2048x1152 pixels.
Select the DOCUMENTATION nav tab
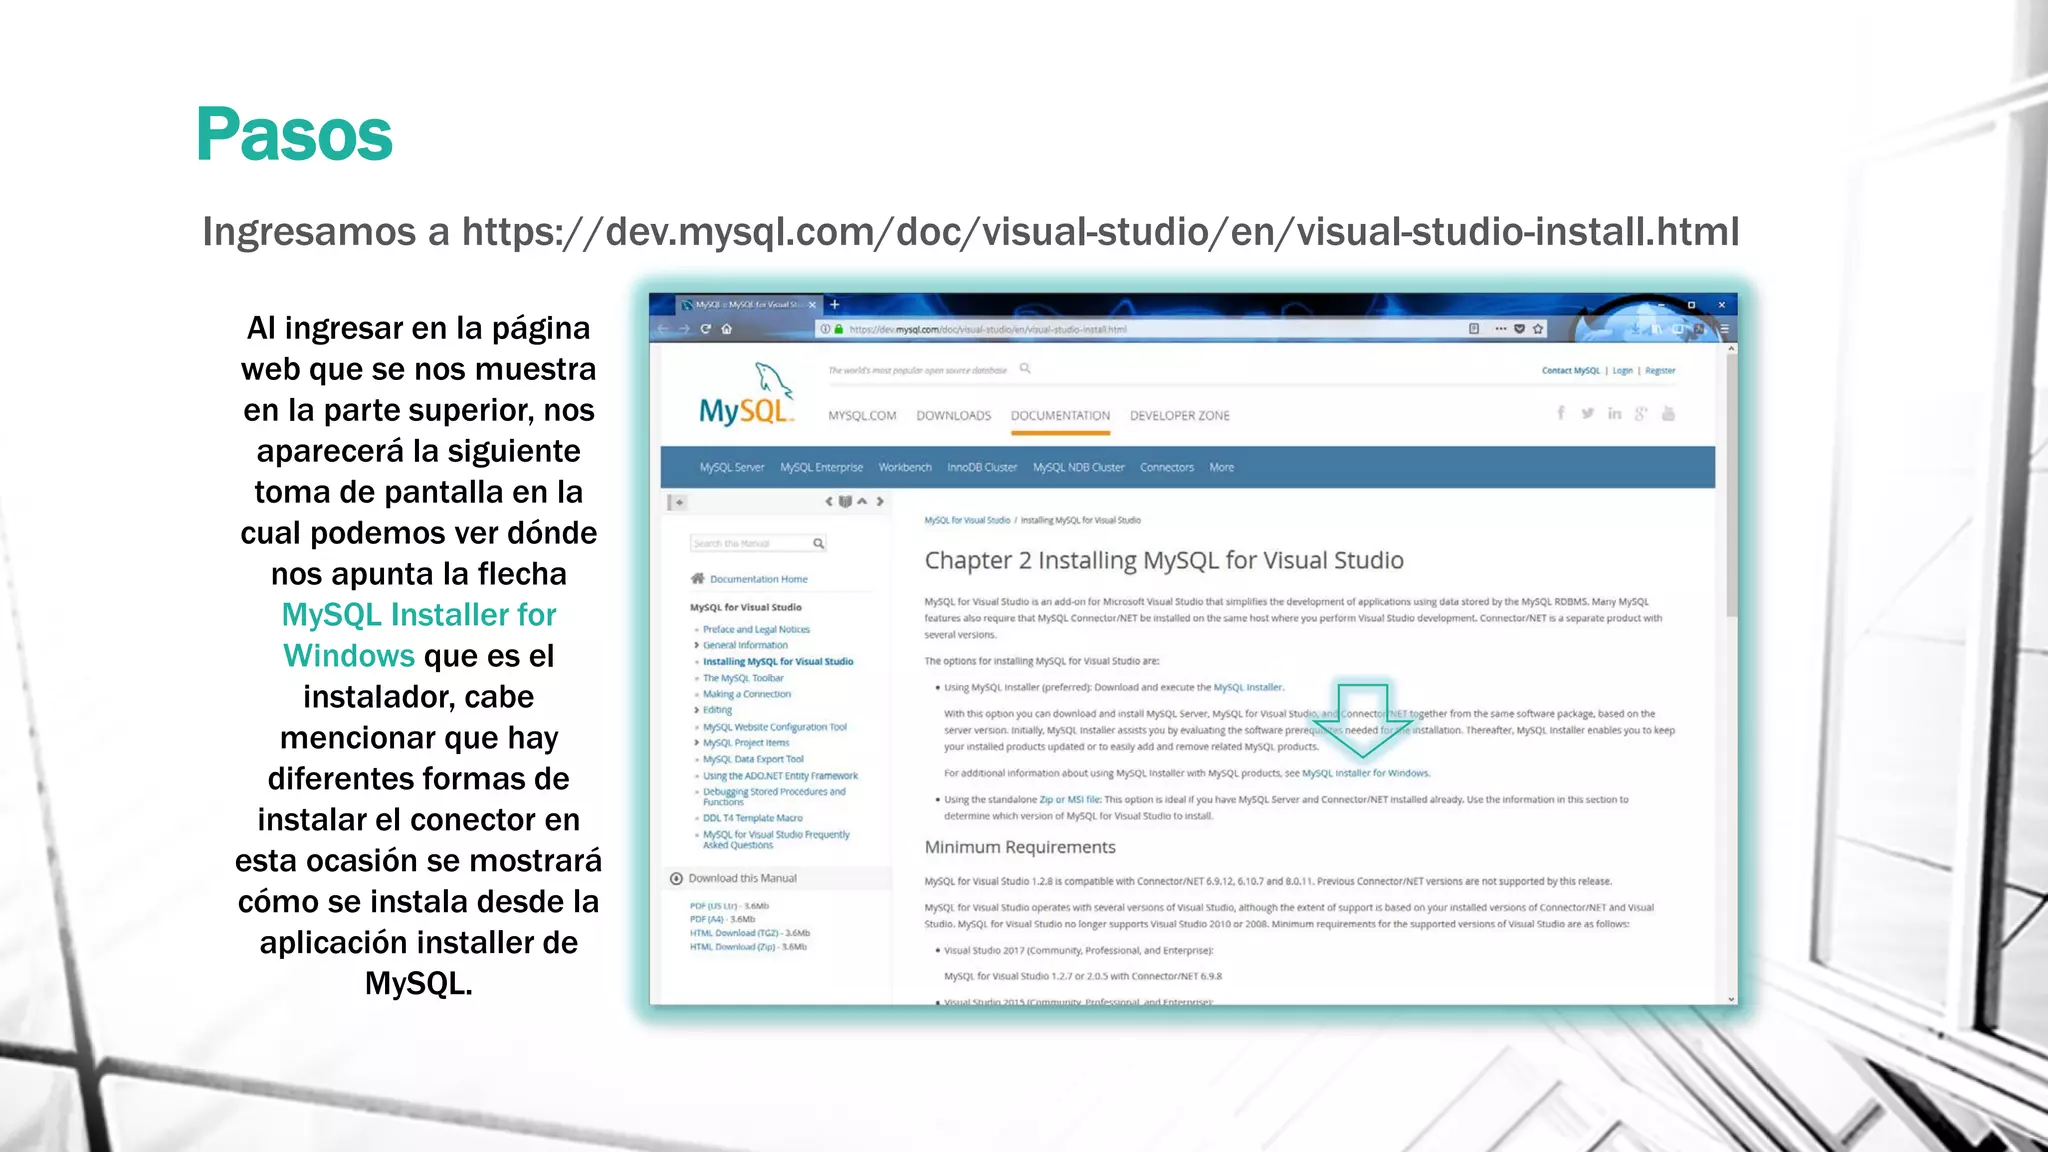click(1060, 415)
